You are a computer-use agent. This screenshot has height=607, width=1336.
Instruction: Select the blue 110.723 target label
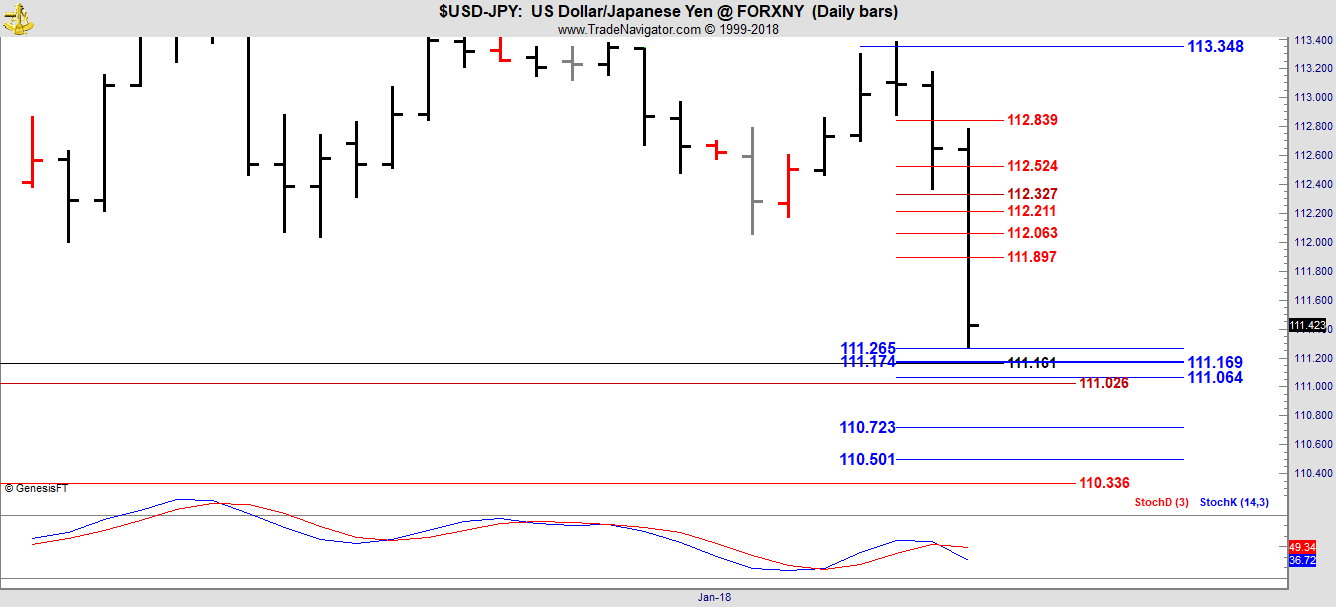coord(867,427)
